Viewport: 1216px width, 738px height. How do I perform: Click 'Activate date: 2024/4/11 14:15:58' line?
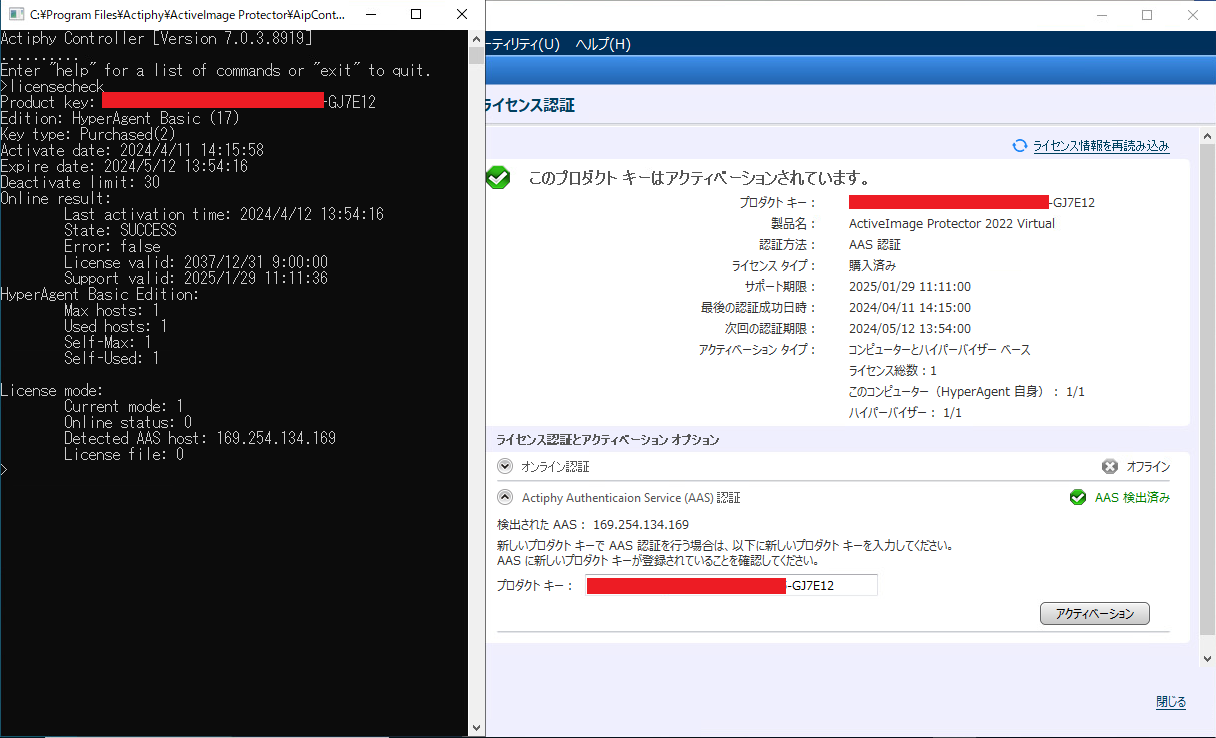click(x=132, y=150)
